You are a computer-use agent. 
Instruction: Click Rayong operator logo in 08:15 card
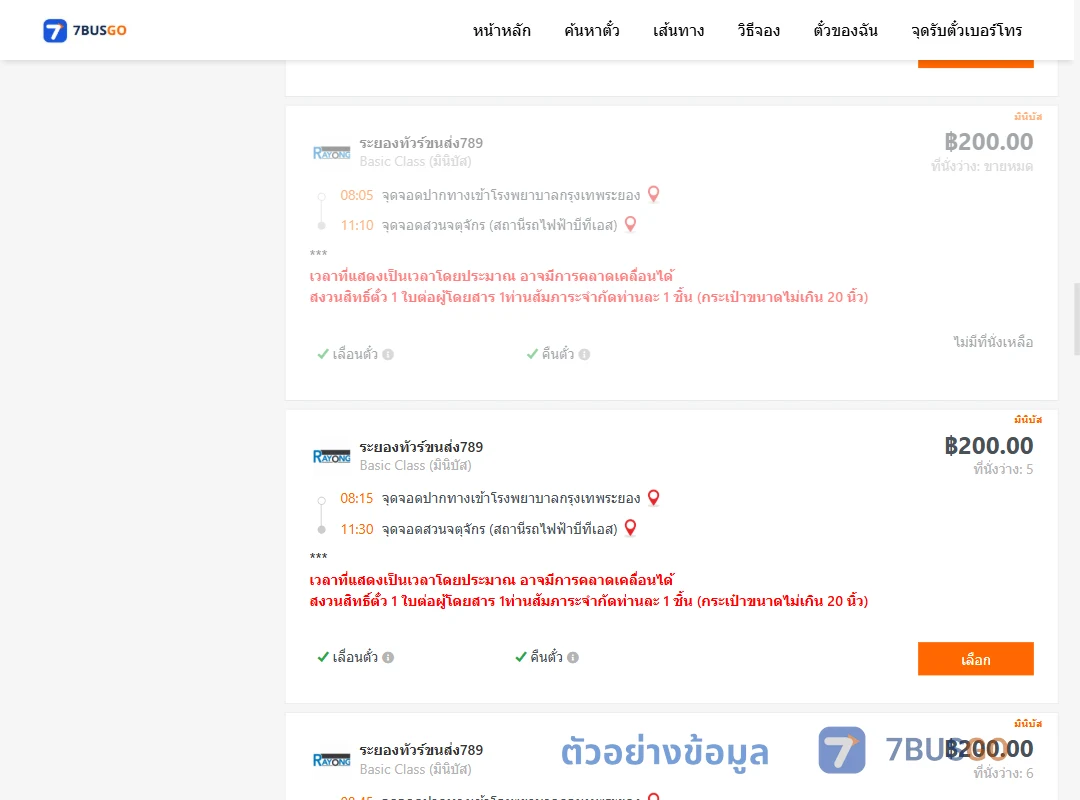click(x=331, y=456)
